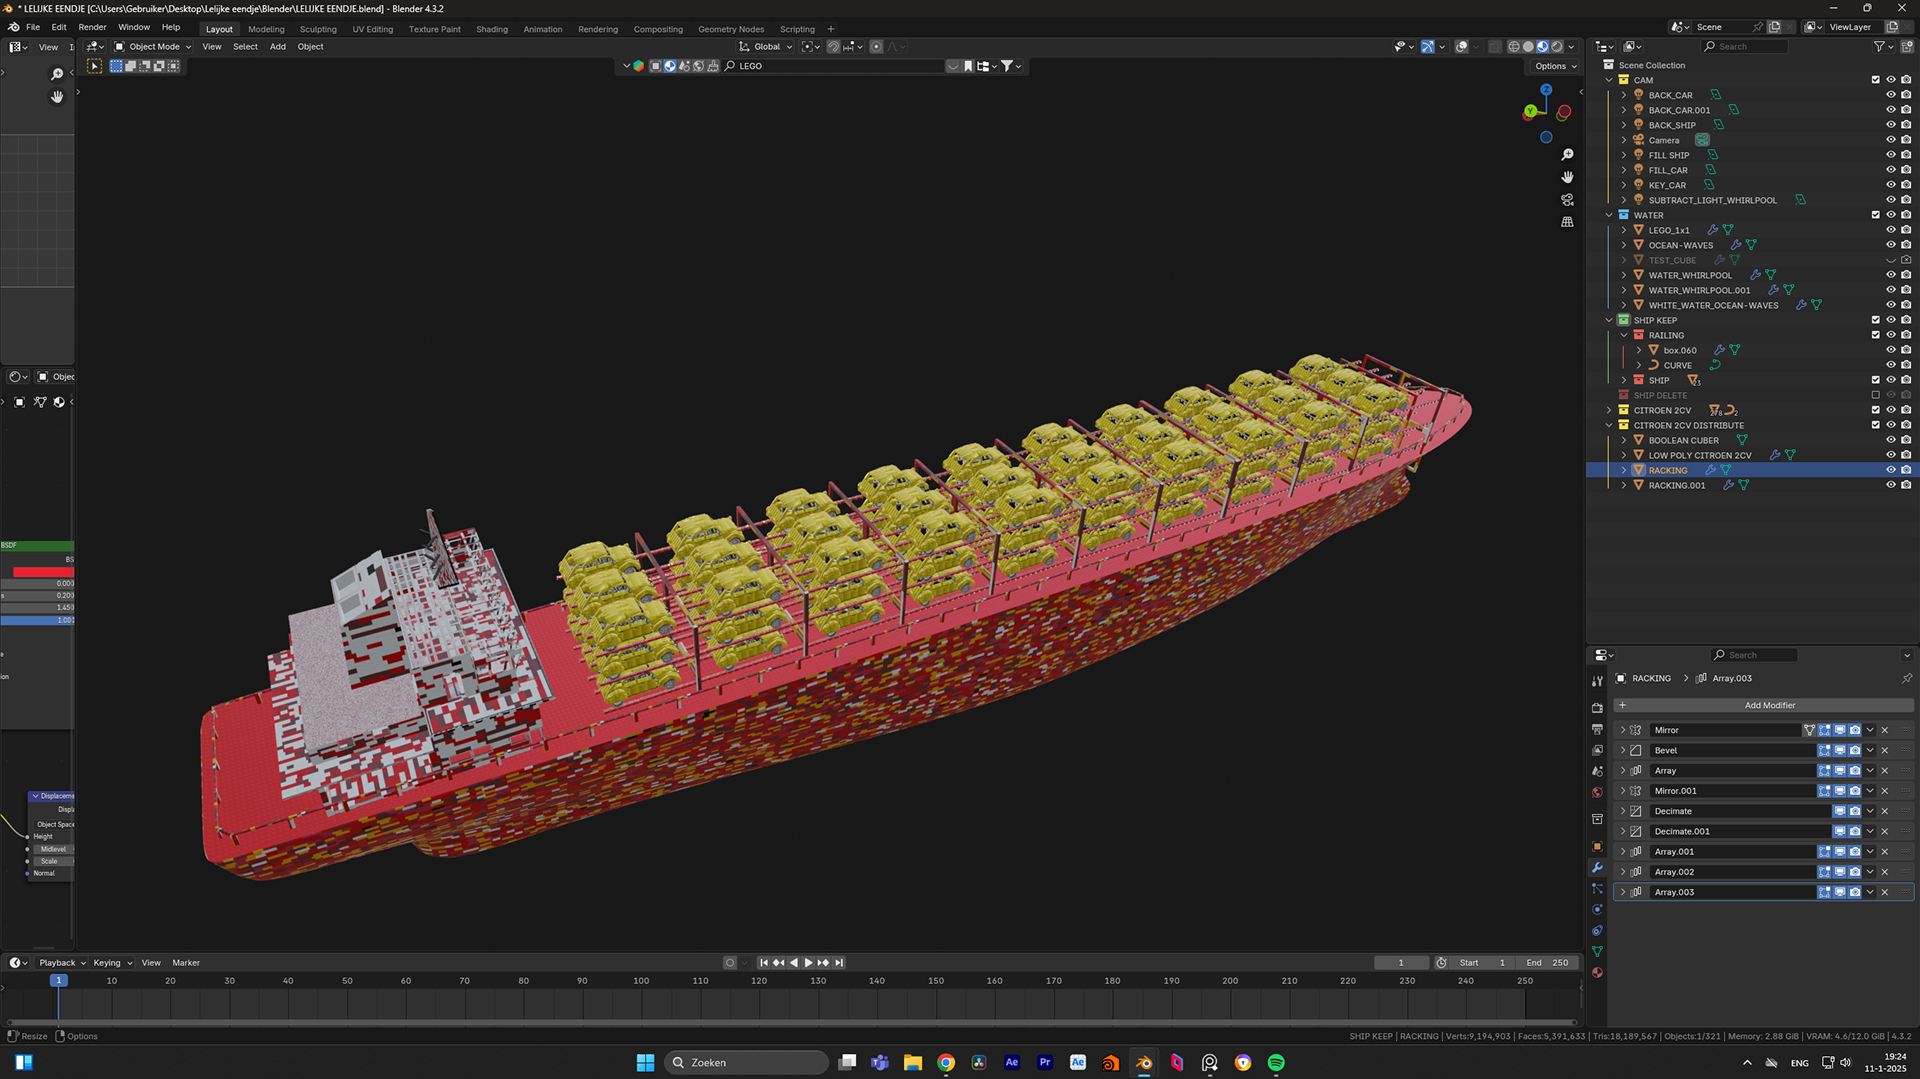Select rendered viewport shading

(1557, 47)
